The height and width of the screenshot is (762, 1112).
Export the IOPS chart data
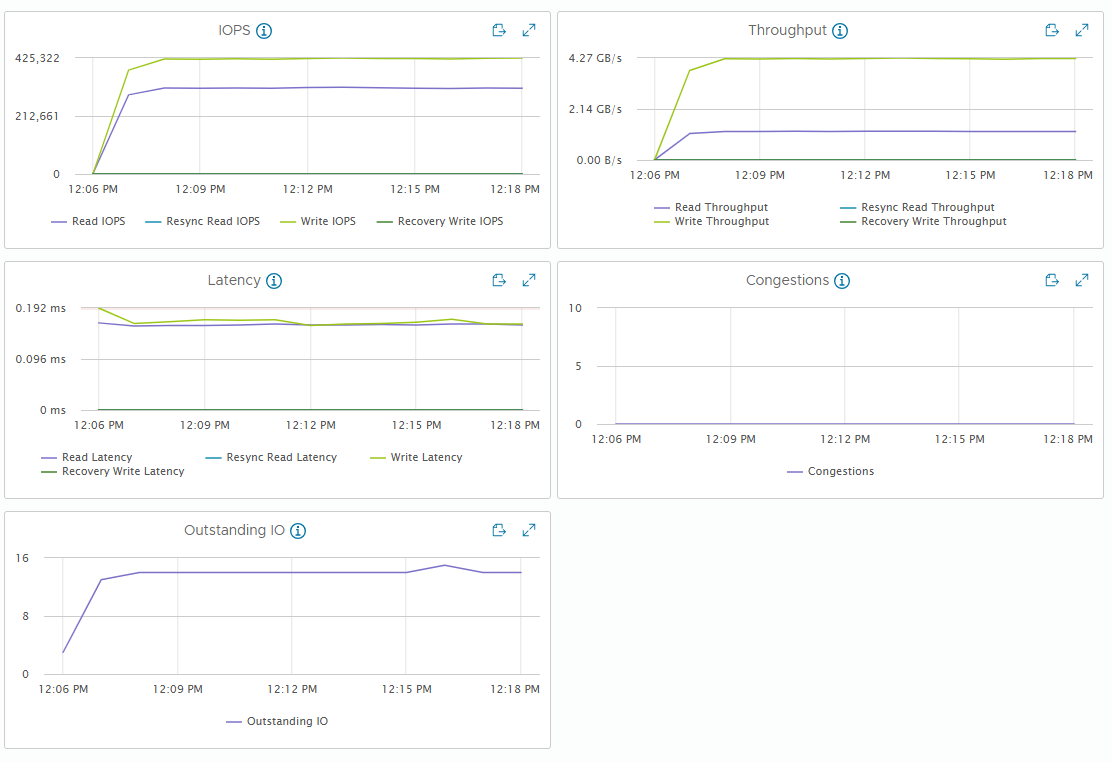pyautogui.click(x=499, y=30)
